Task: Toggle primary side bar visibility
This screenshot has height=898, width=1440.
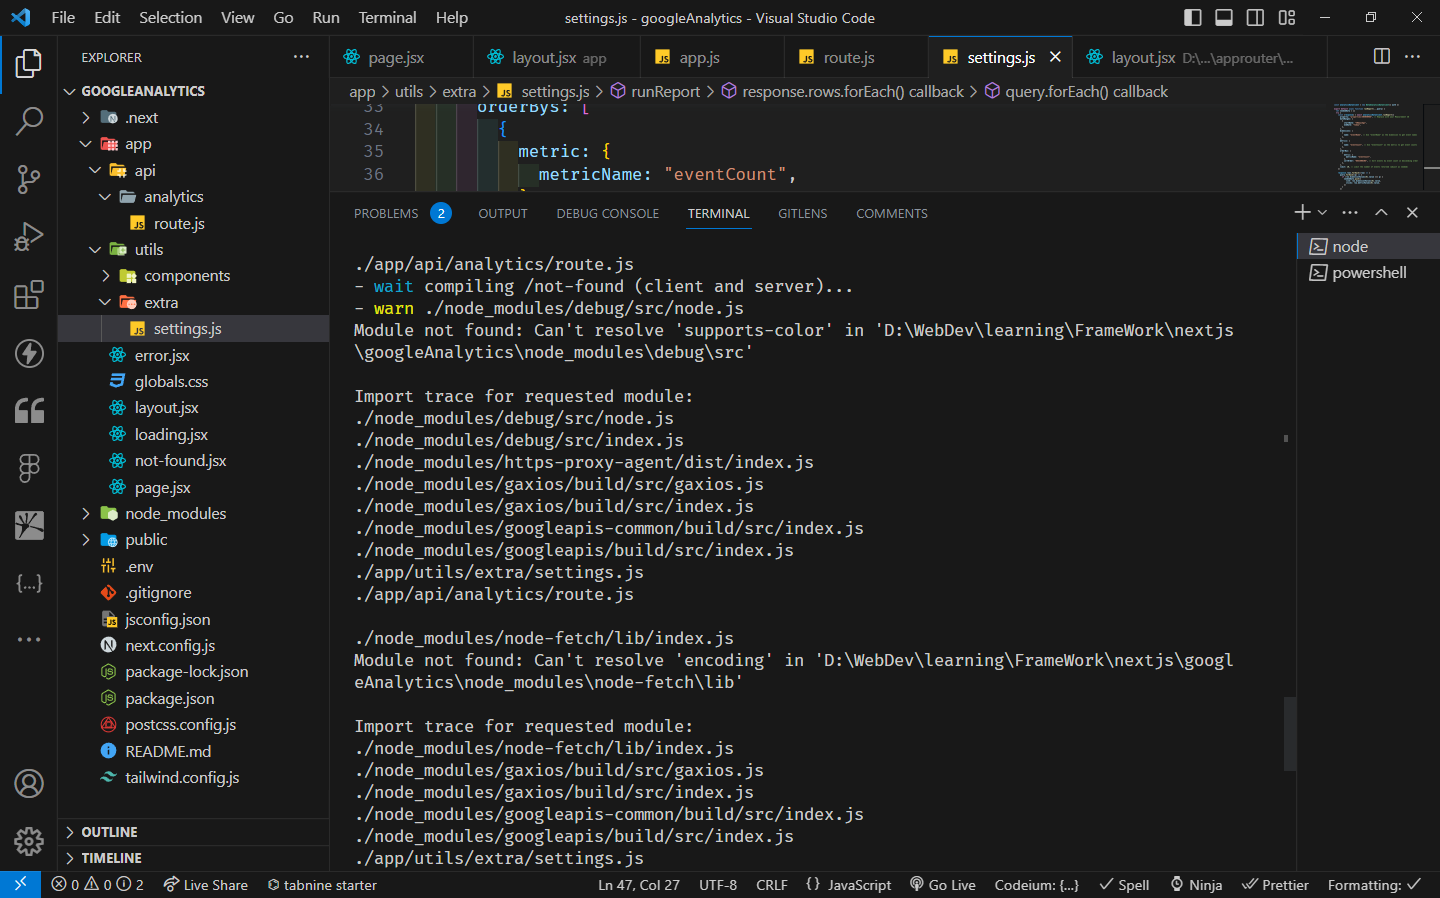Action: click(1193, 17)
